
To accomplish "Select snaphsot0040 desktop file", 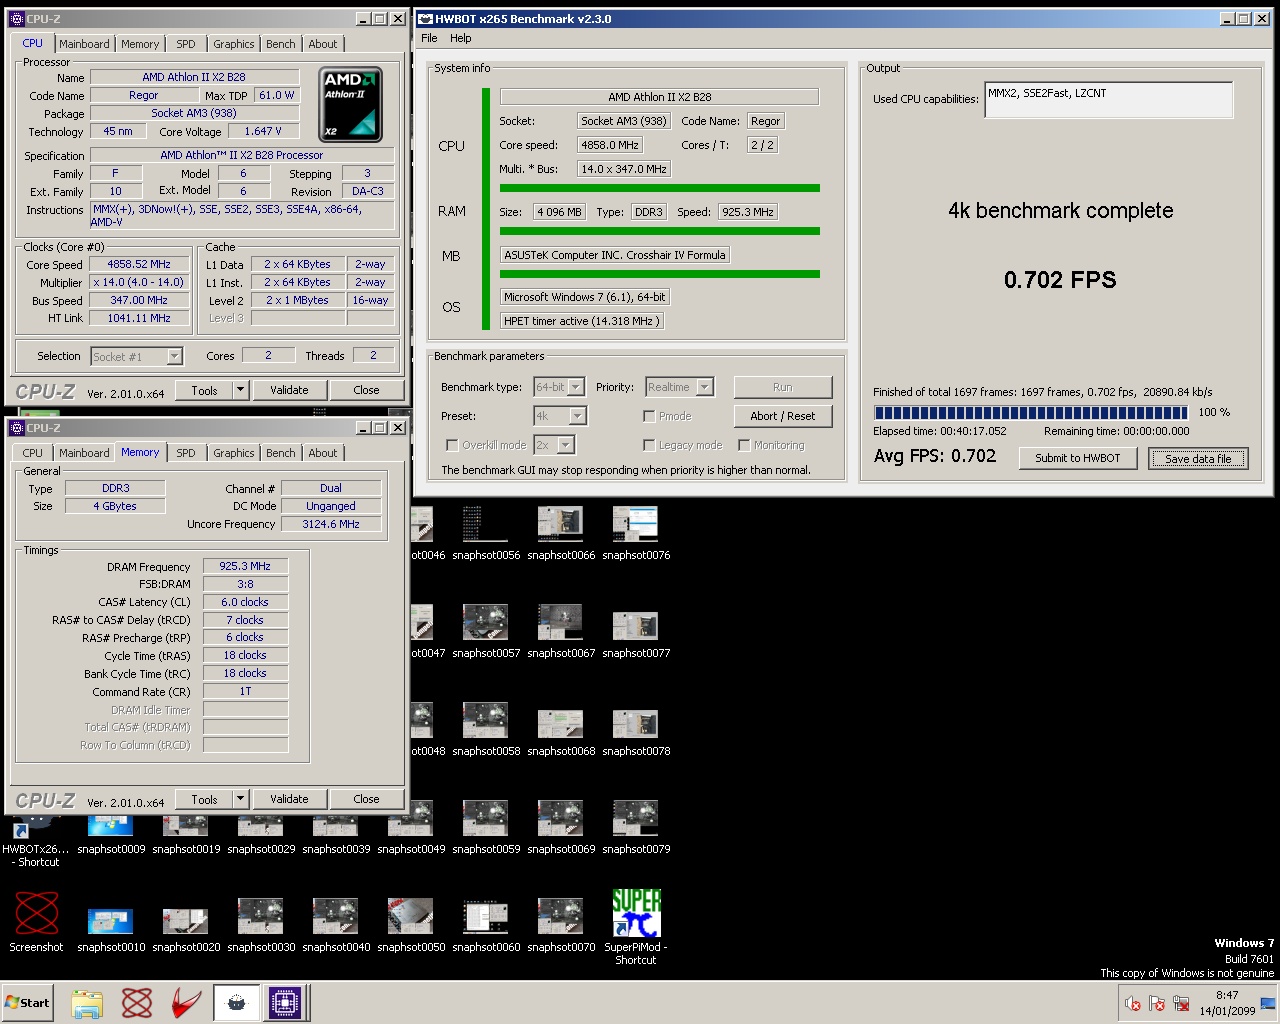I will (x=336, y=924).
